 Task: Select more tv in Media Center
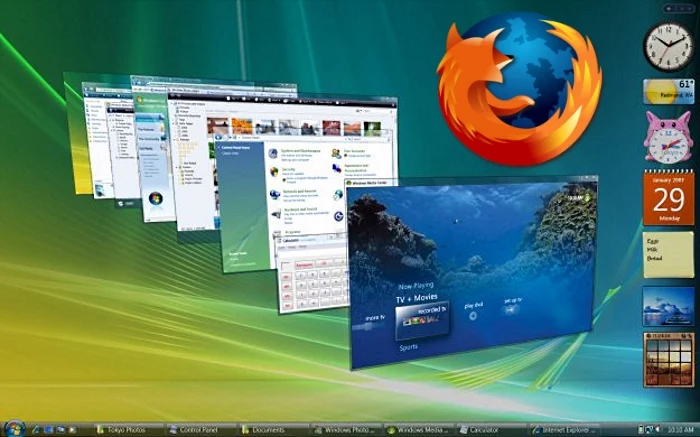pyautogui.click(x=374, y=318)
